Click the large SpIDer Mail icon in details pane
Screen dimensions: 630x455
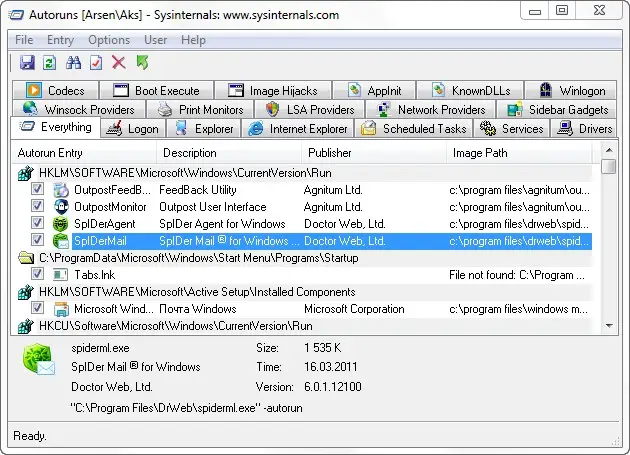[x=39, y=359]
